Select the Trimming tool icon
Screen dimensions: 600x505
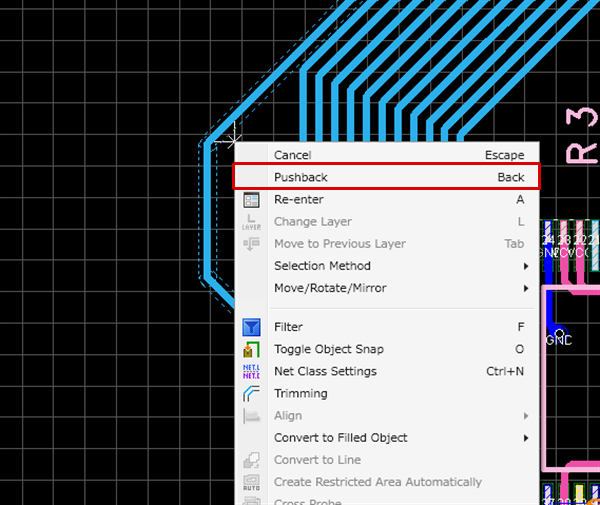252,393
